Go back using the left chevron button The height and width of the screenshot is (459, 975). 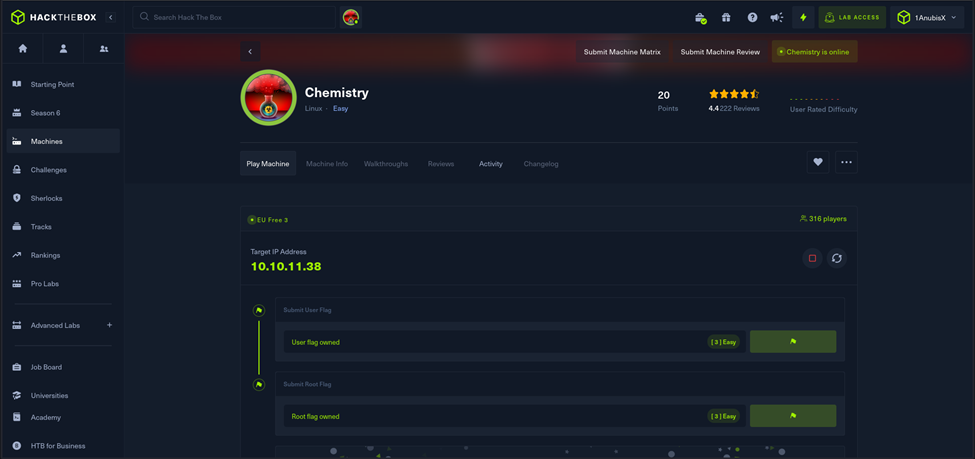click(x=251, y=52)
